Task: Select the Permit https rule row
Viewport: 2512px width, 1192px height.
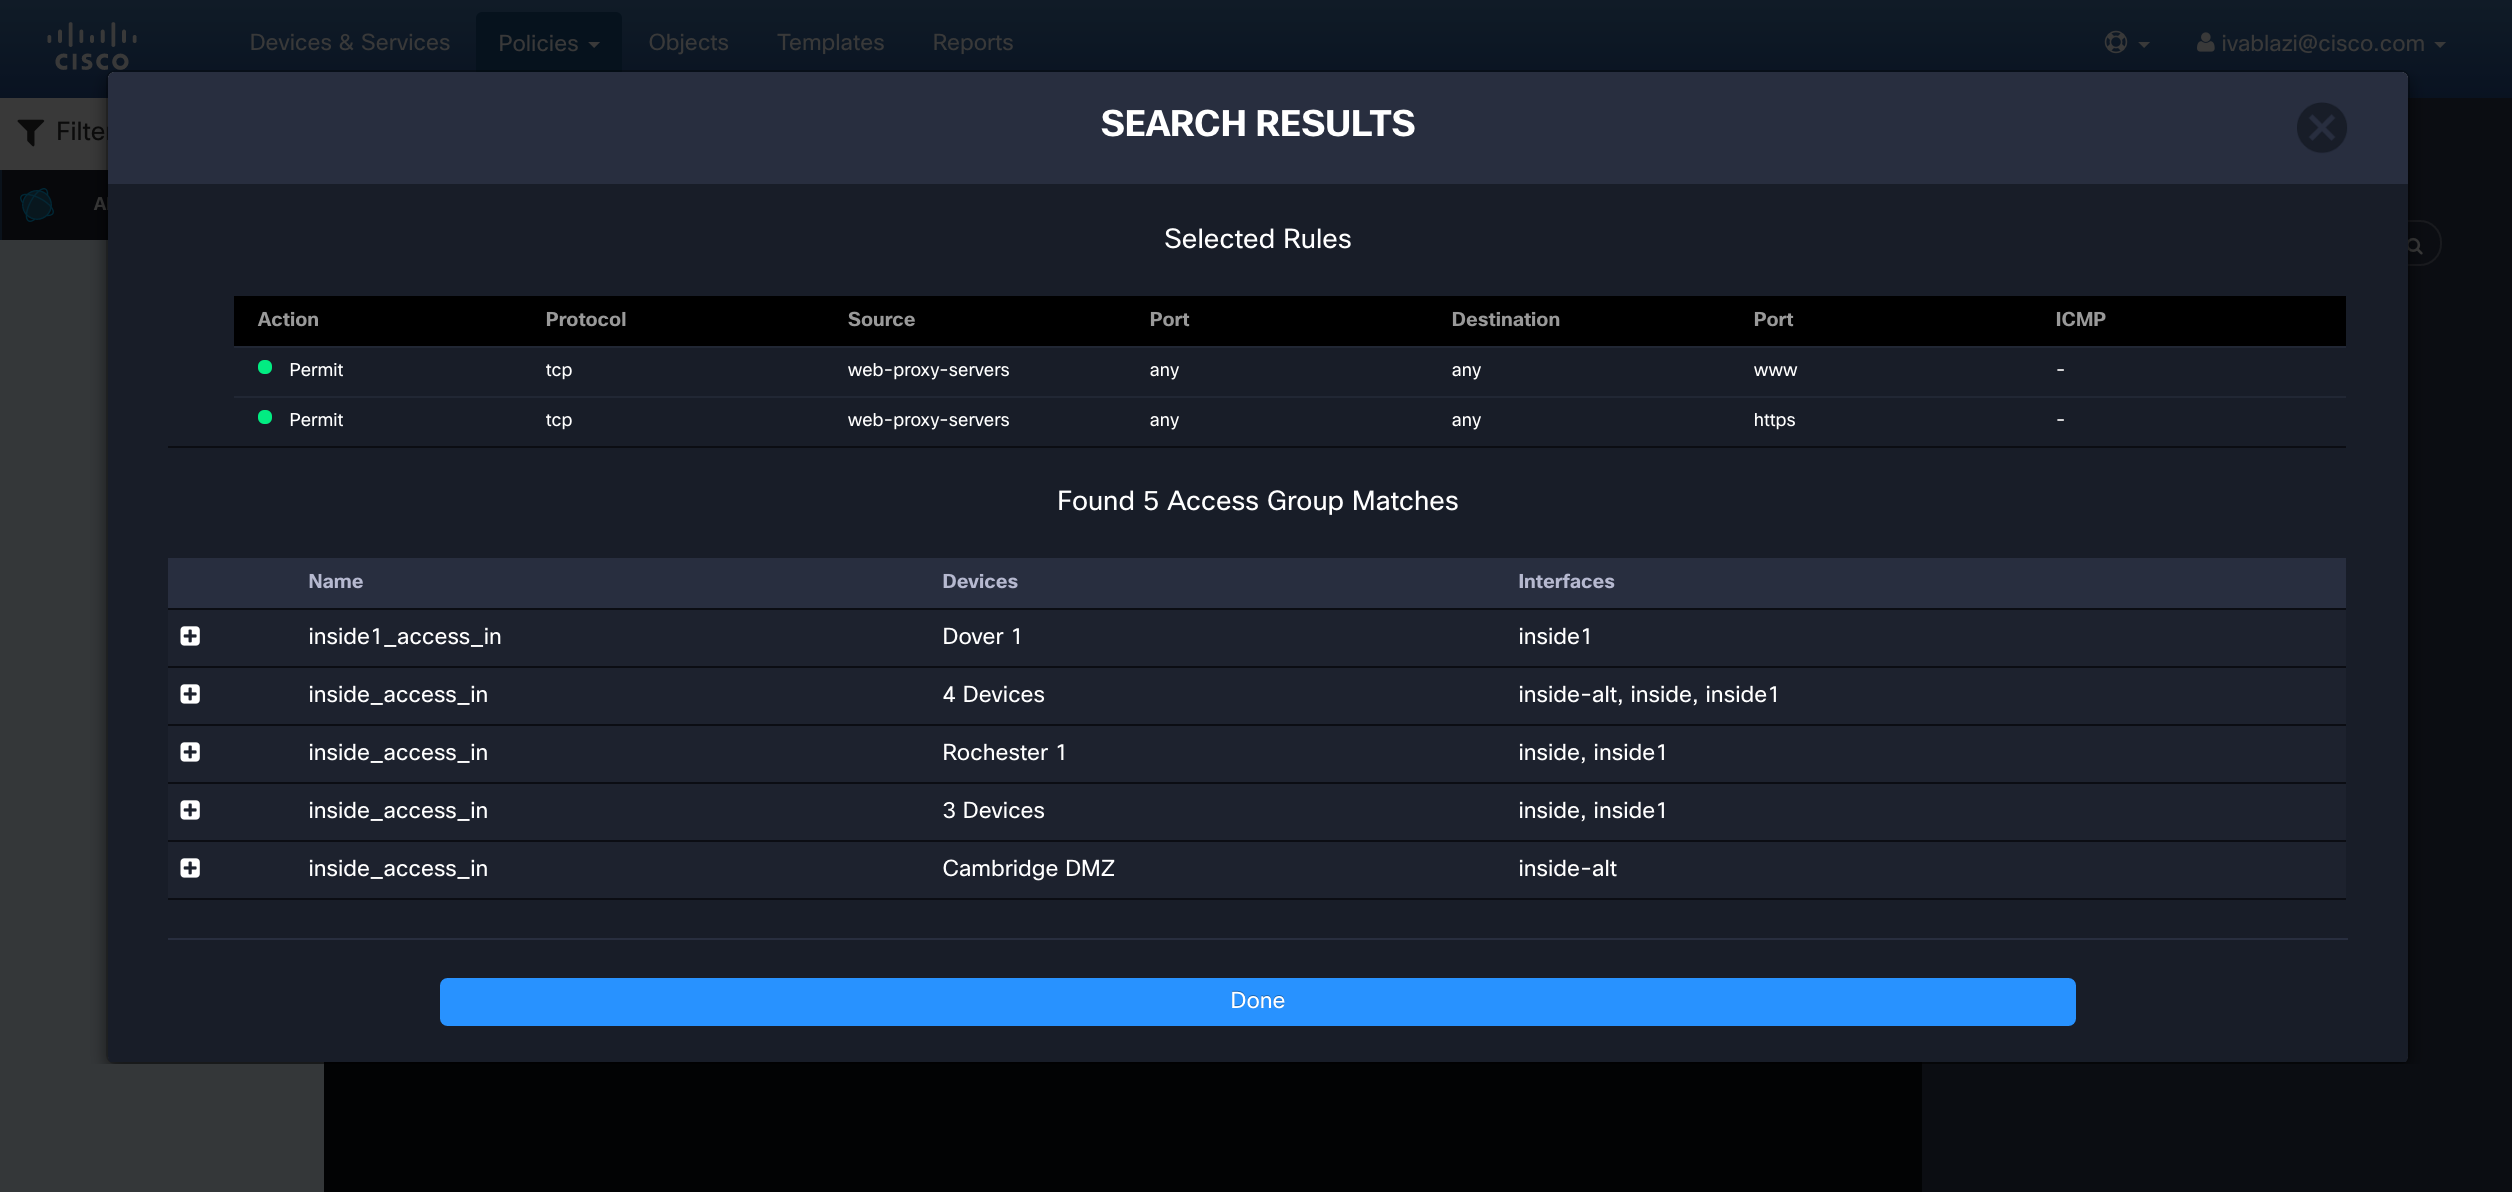Action: [1288, 420]
